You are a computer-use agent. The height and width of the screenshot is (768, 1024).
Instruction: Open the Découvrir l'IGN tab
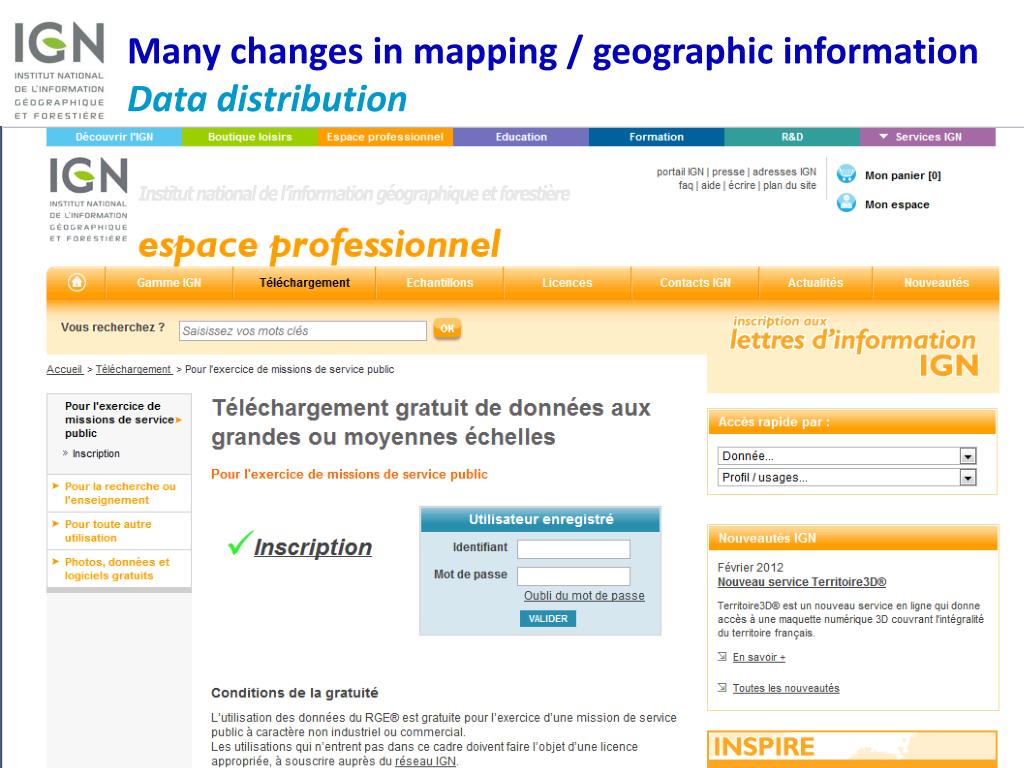[114, 137]
